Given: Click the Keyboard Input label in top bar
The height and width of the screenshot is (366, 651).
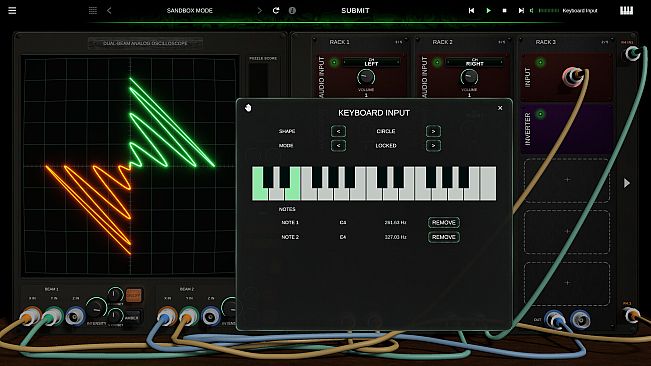Looking at the screenshot, I should [580, 10].
